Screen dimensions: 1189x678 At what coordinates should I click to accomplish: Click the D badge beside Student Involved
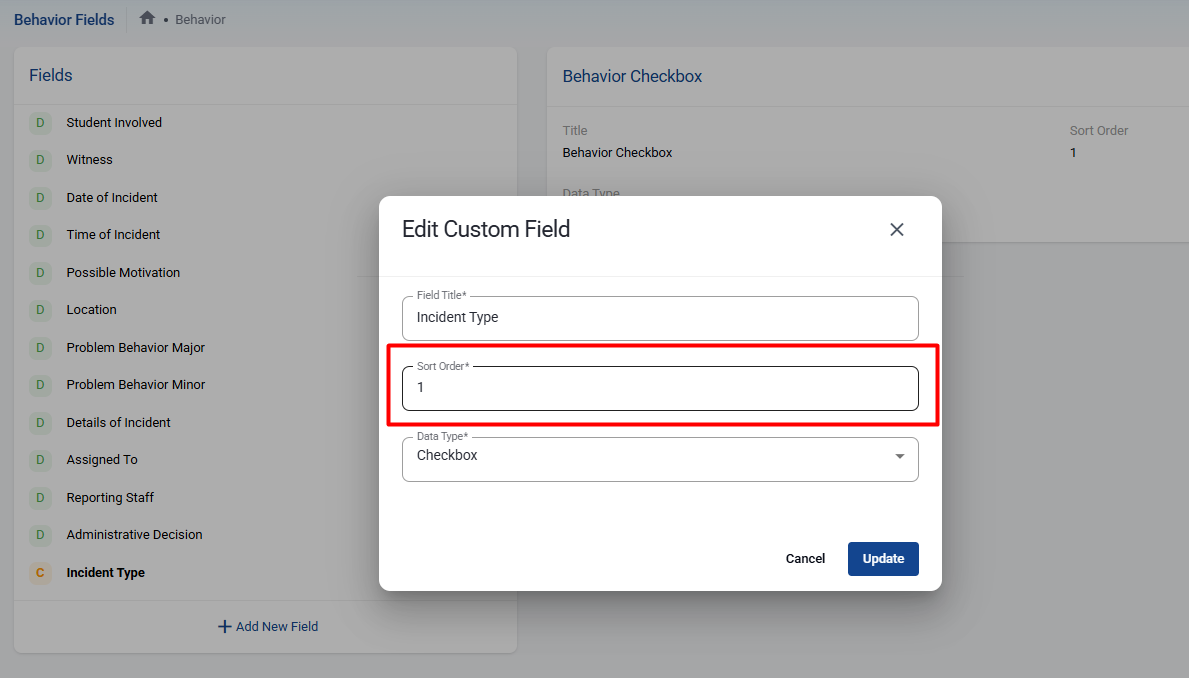tap(40, 123)
